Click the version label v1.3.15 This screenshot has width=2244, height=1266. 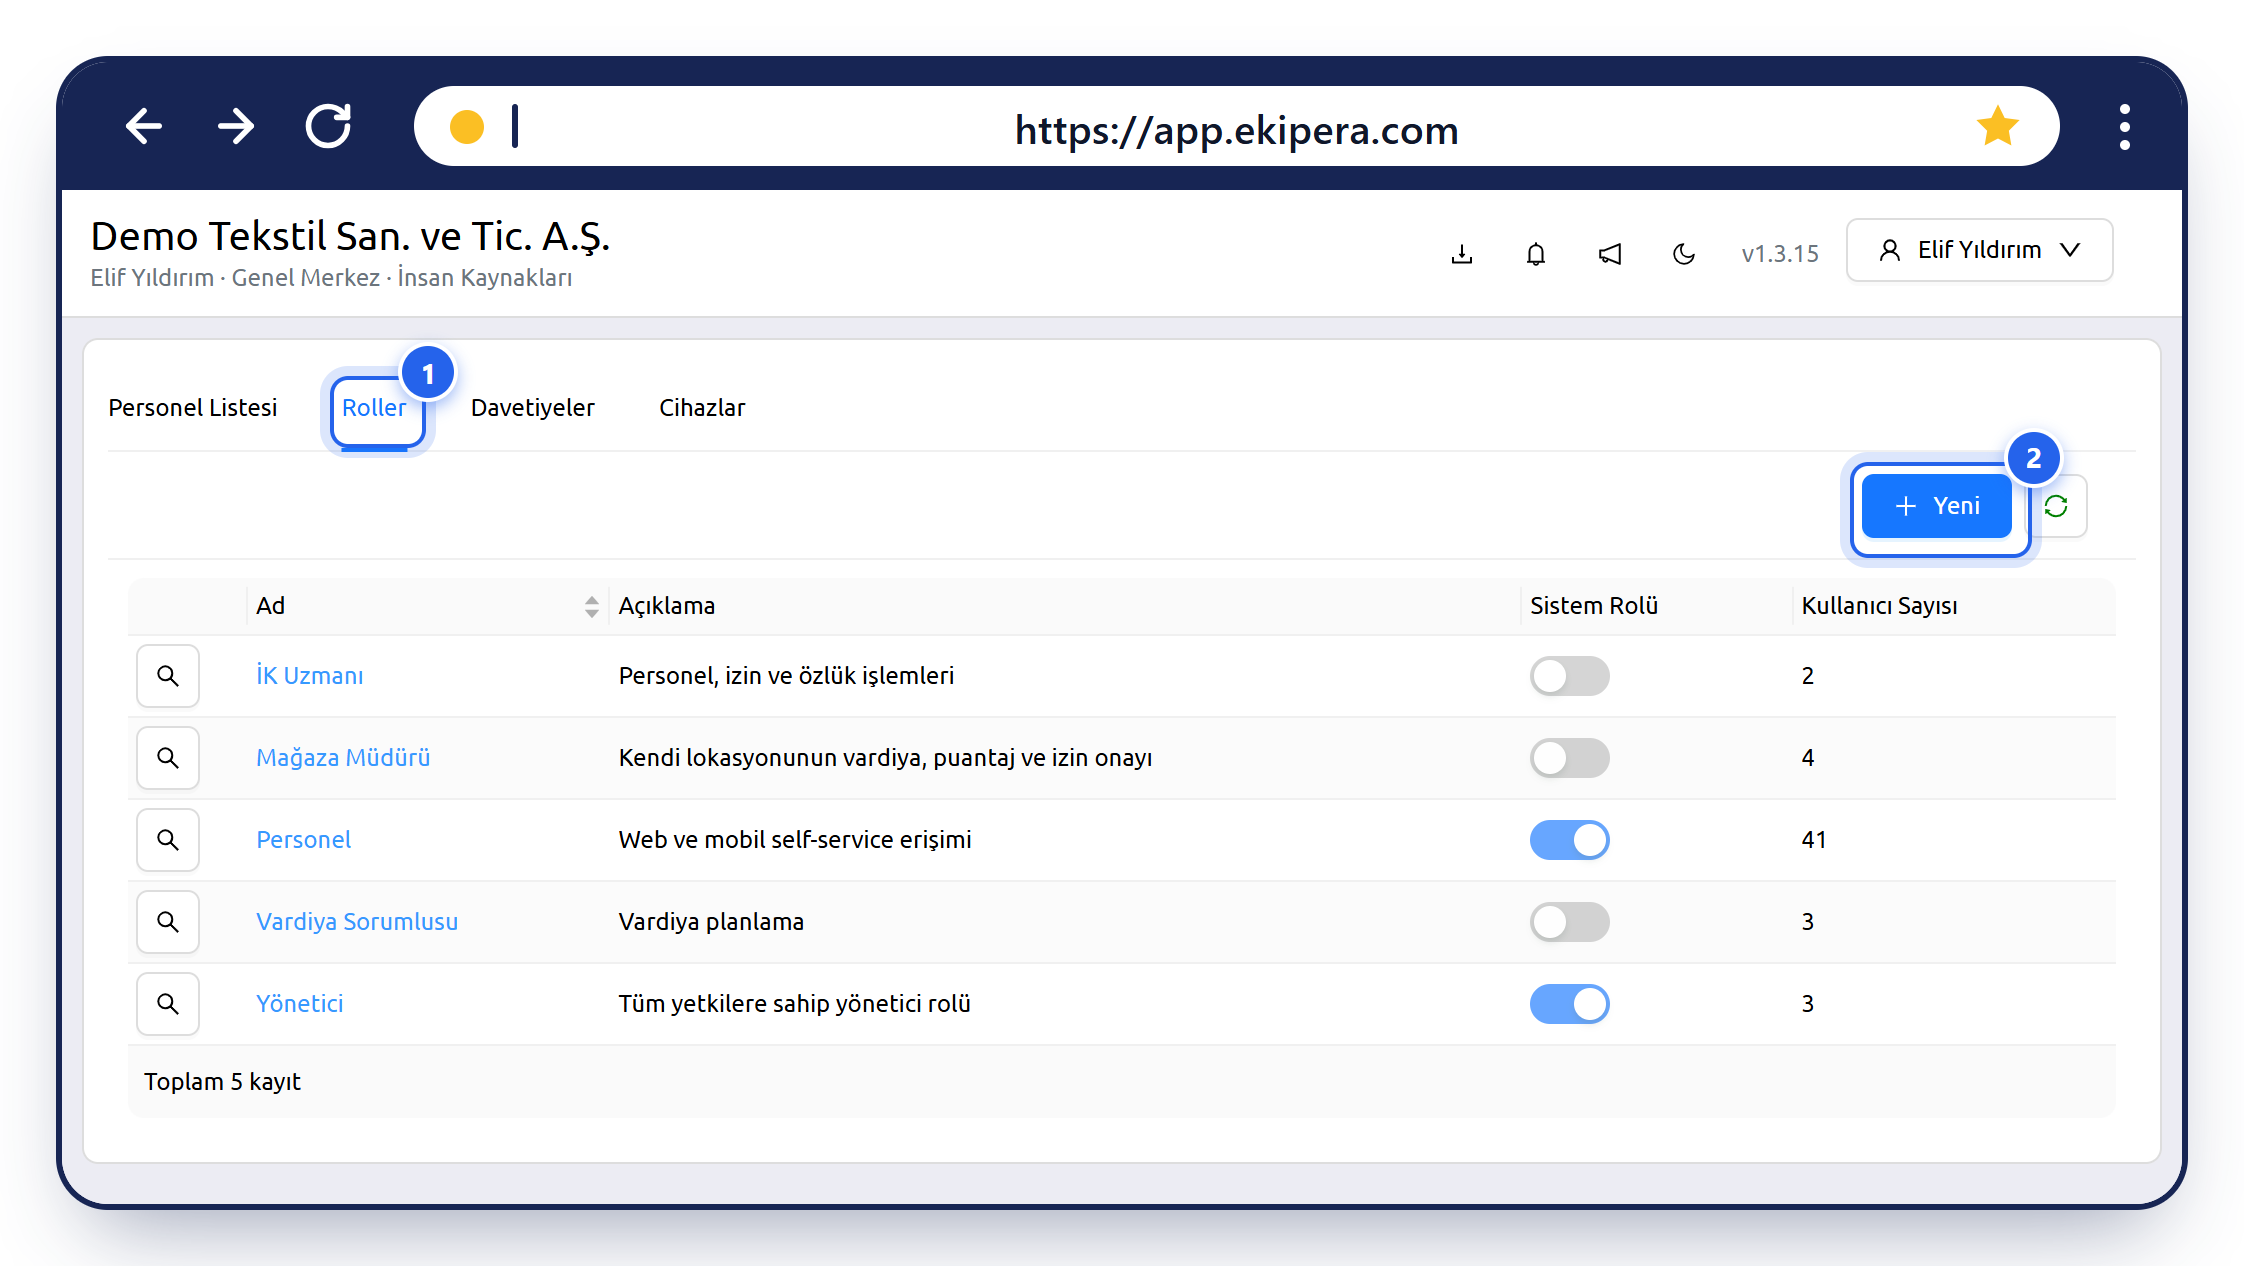(1780, 254)
